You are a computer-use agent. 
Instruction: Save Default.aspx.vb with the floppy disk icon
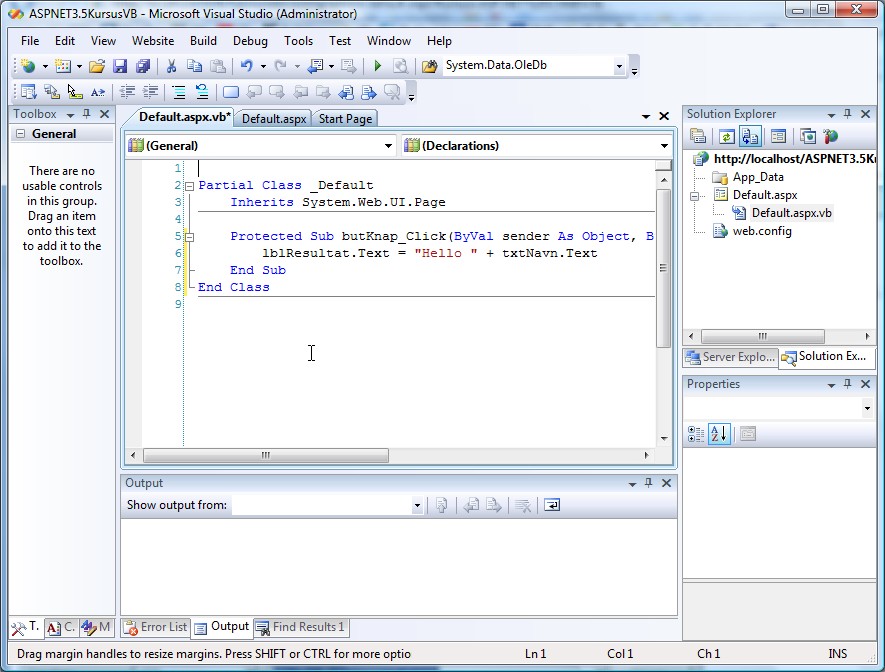120,66
